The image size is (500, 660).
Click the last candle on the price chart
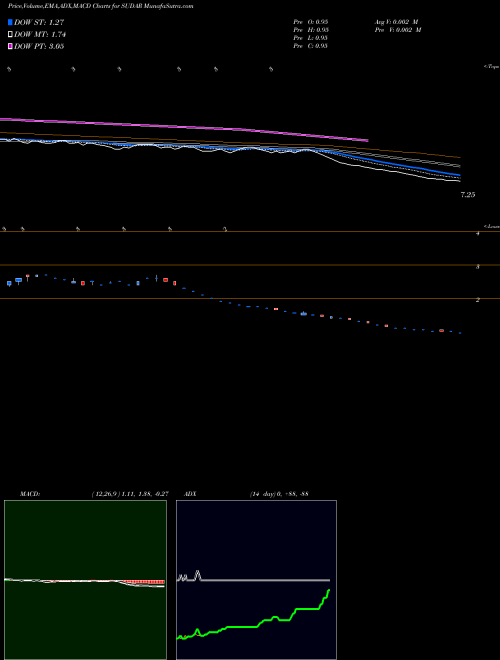coord(460,333)
